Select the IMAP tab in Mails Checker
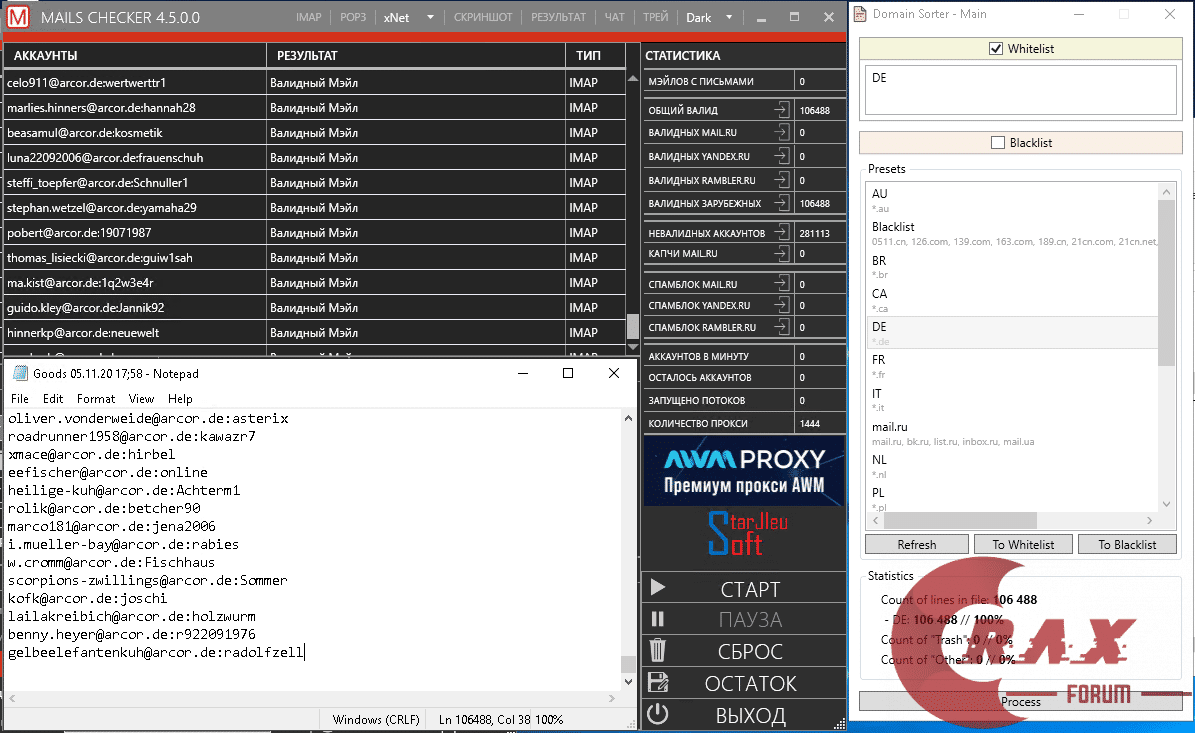This screenshot has width=1195, height=733. point(309,18)
